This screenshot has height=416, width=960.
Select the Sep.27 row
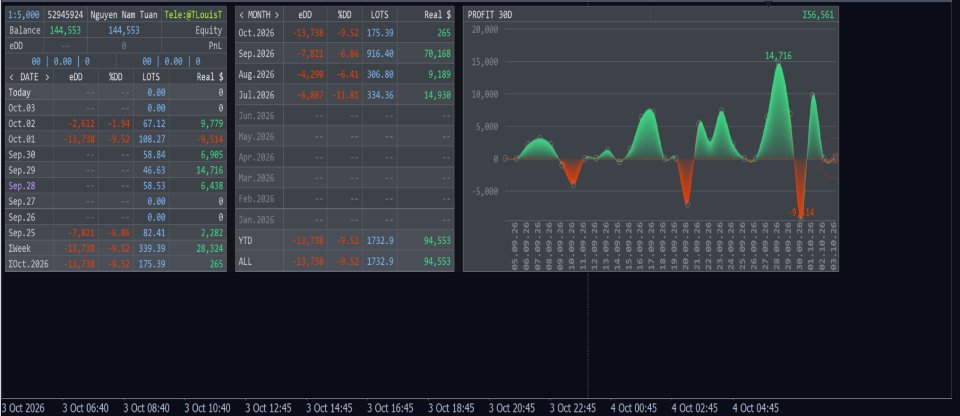pyautogui.click(x=116, y=202)
